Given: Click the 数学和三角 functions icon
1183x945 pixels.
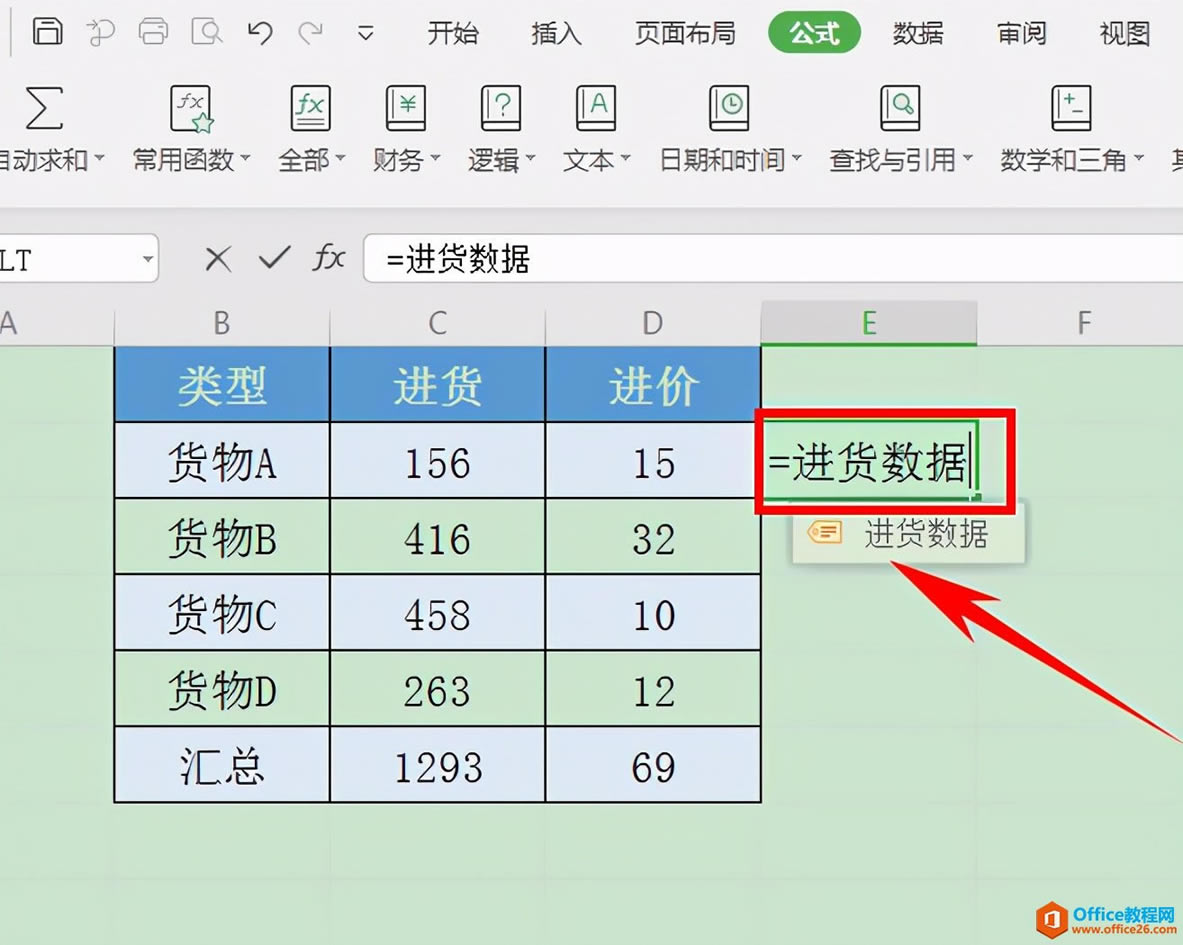Looking at the screenshot, I should [1071, 108].
